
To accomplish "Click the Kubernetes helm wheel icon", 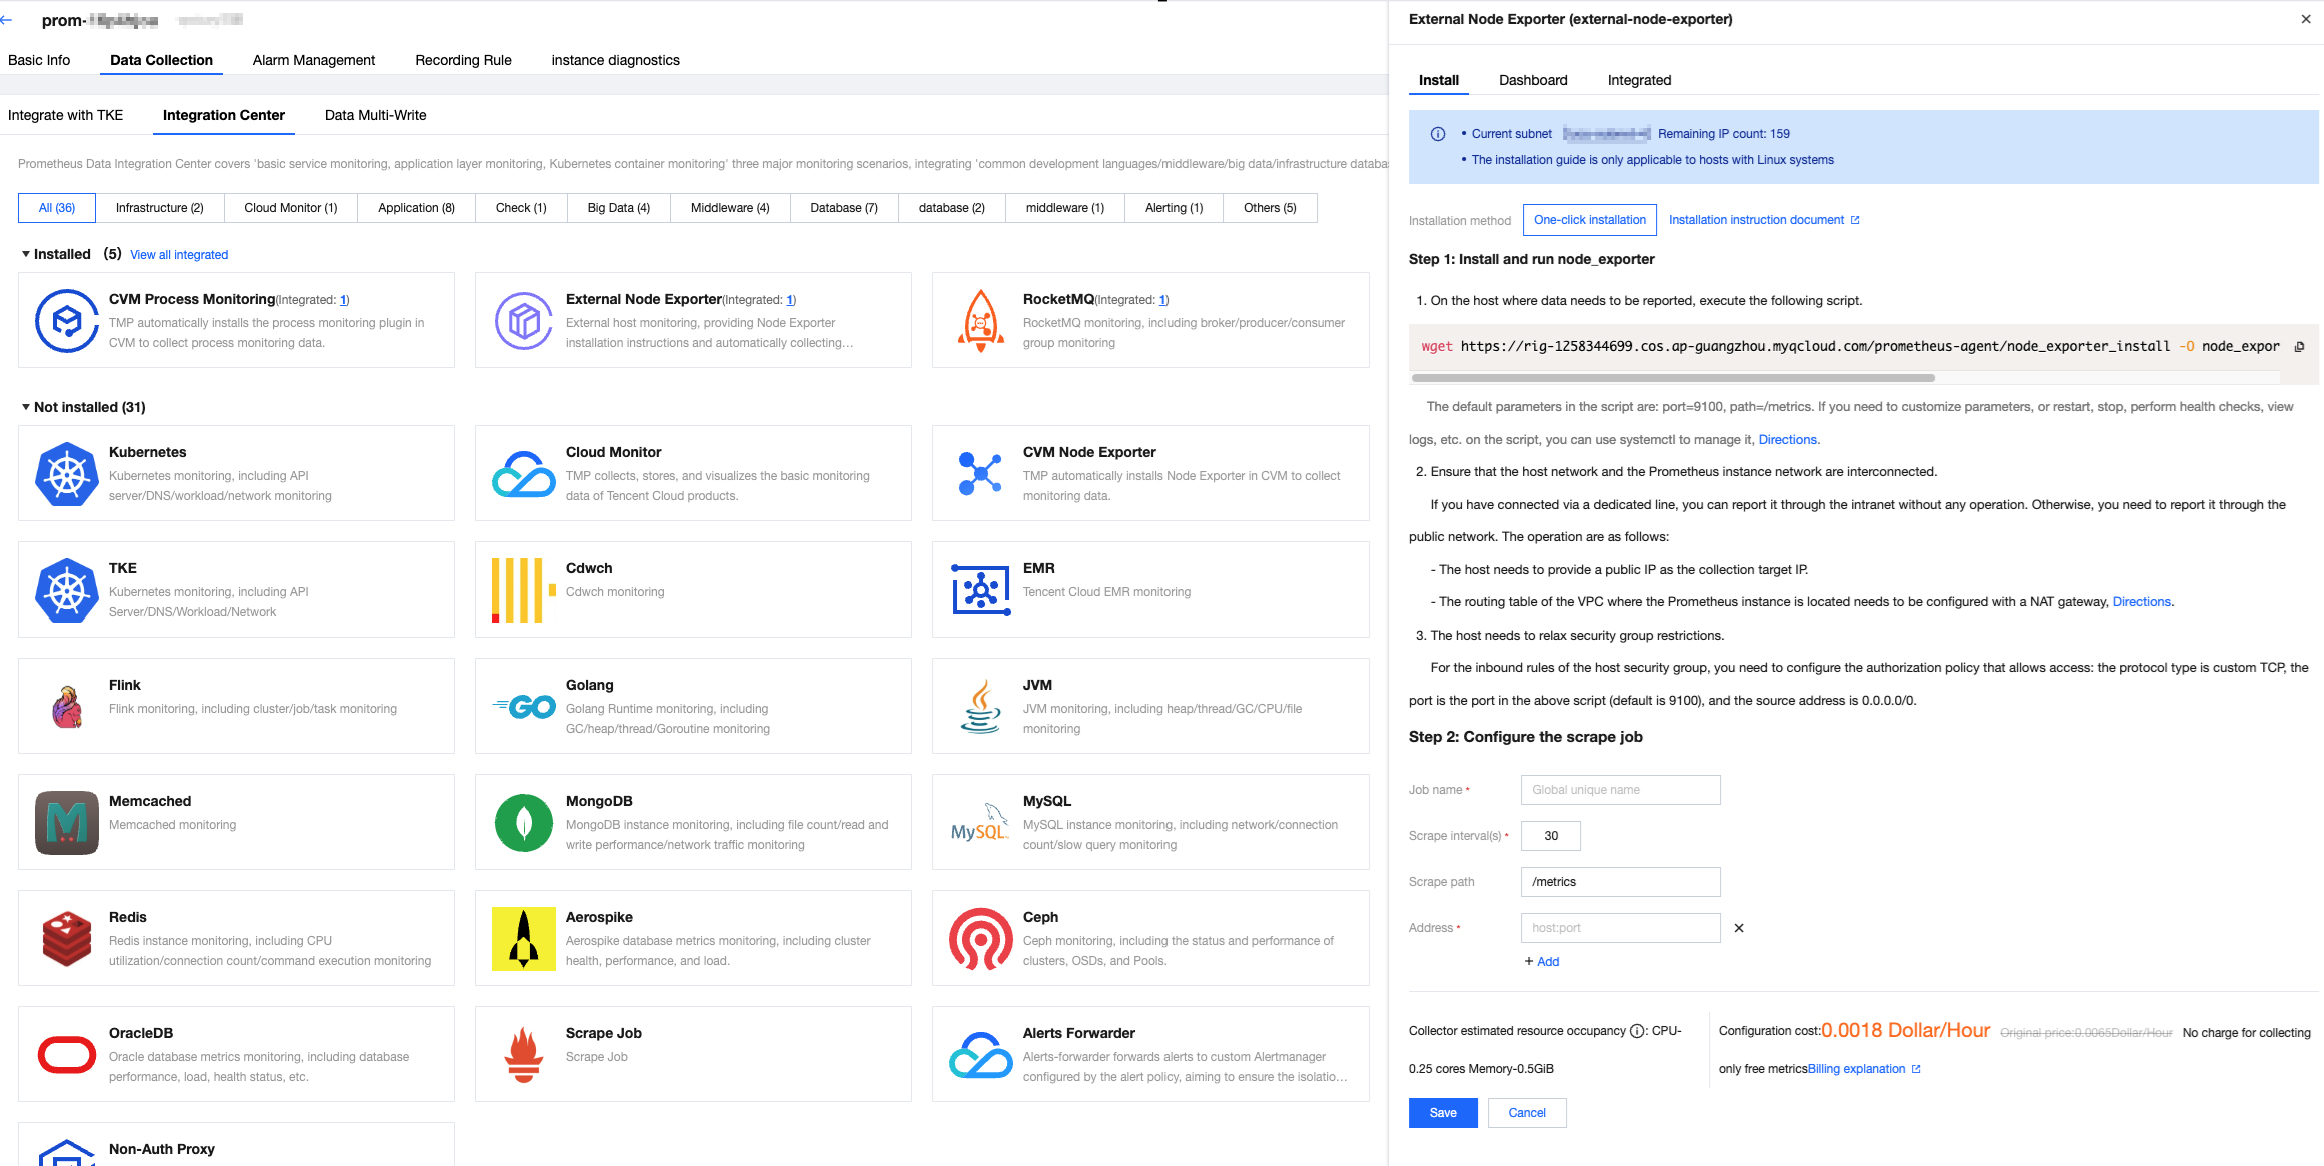I will click(x=66, y=474).
